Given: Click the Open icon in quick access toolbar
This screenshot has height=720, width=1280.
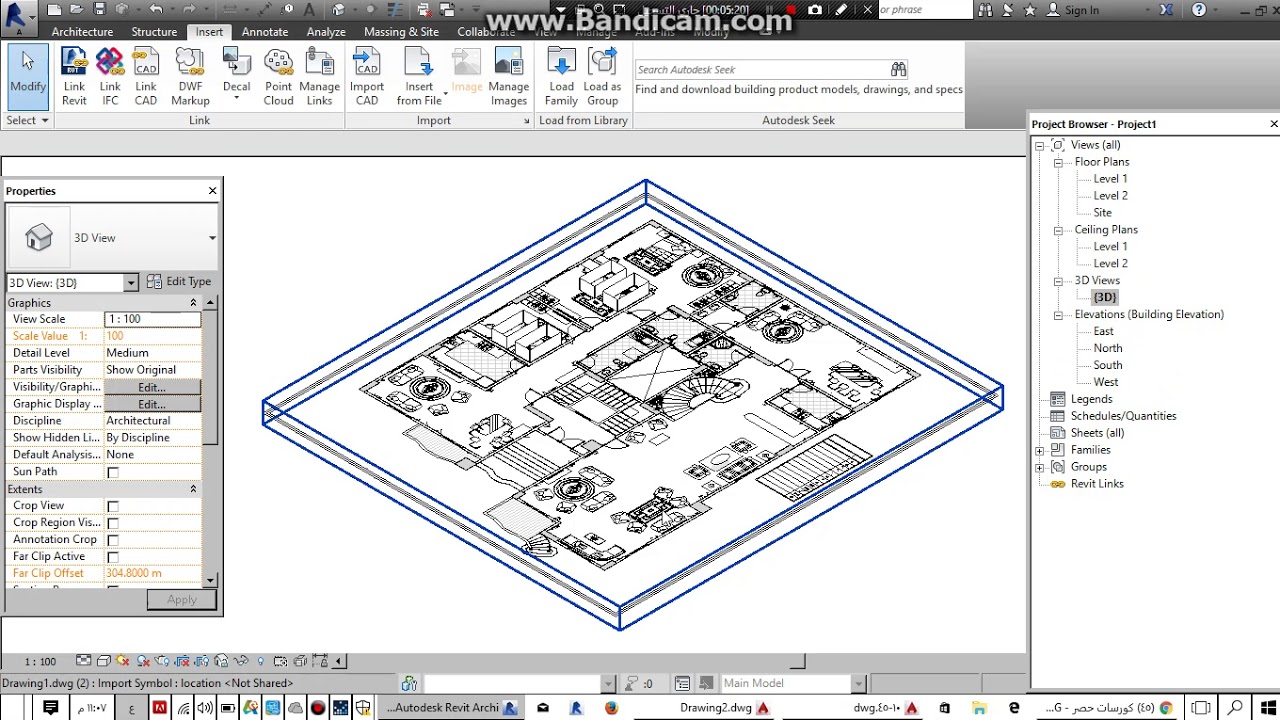Looking at the screenshot, I should tap(77, 10).
